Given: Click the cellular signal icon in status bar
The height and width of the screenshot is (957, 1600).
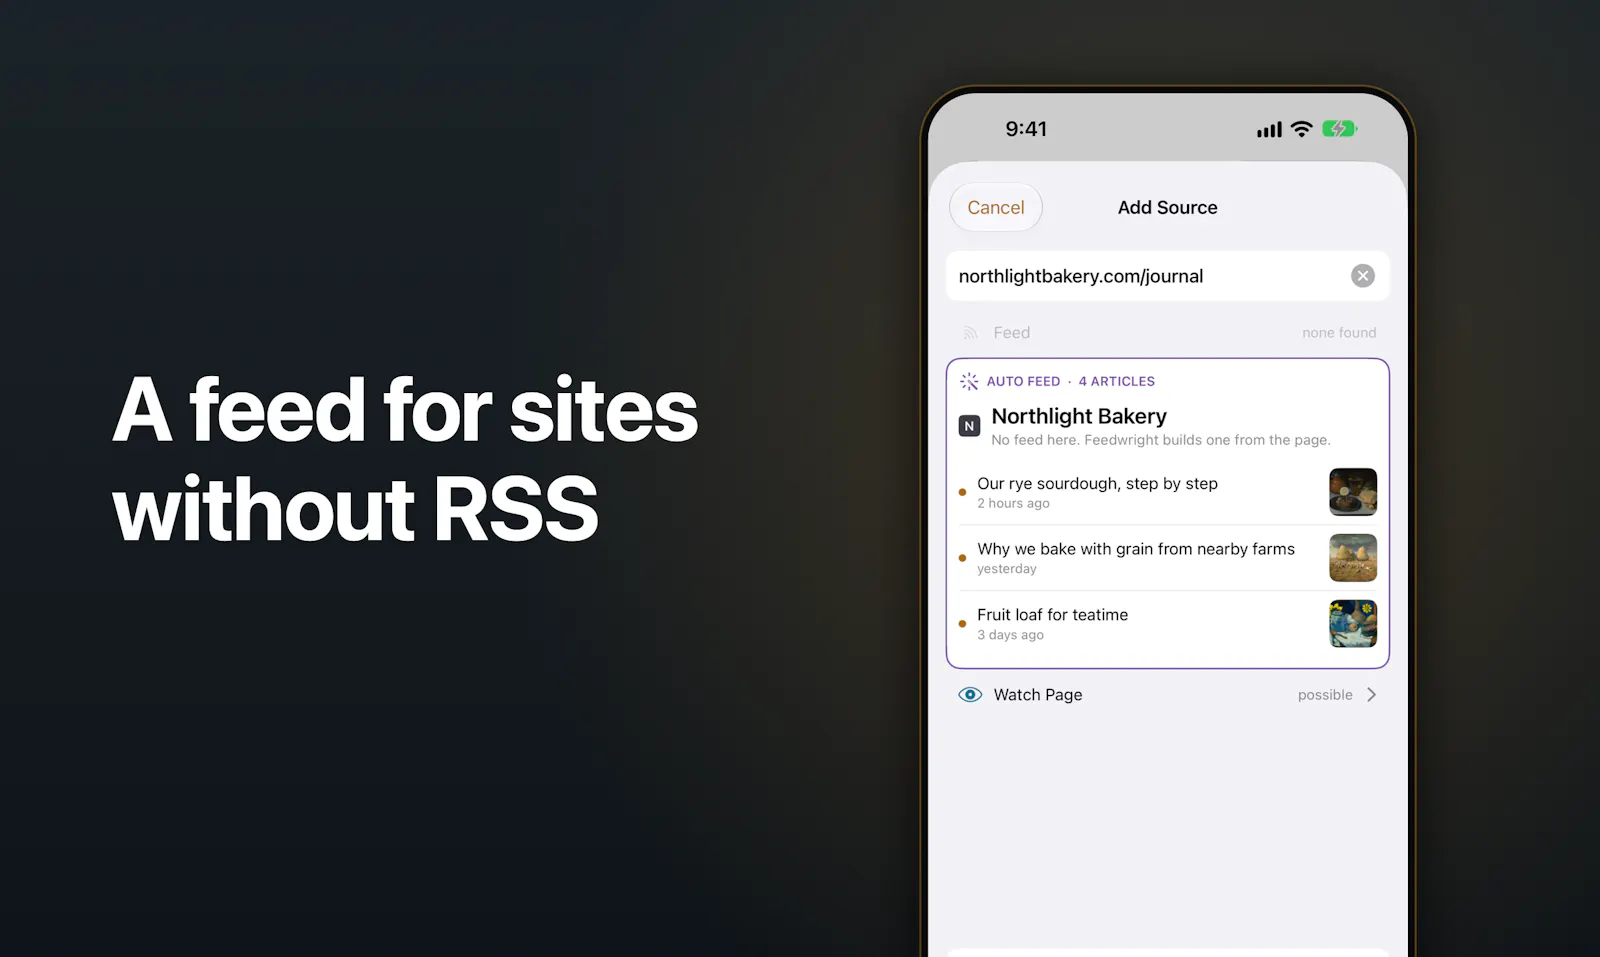Looking at the screenshot, I should point(1269,130).
